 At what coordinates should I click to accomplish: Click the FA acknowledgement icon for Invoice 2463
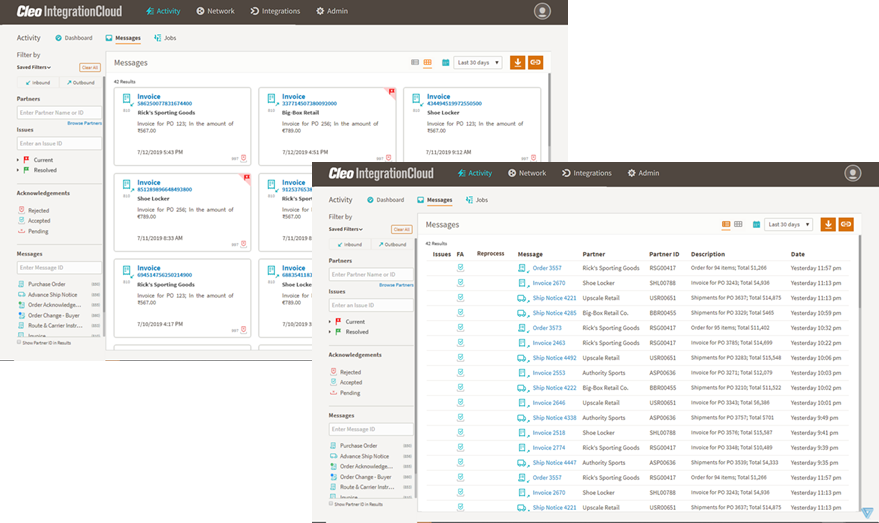pos(460,343)
